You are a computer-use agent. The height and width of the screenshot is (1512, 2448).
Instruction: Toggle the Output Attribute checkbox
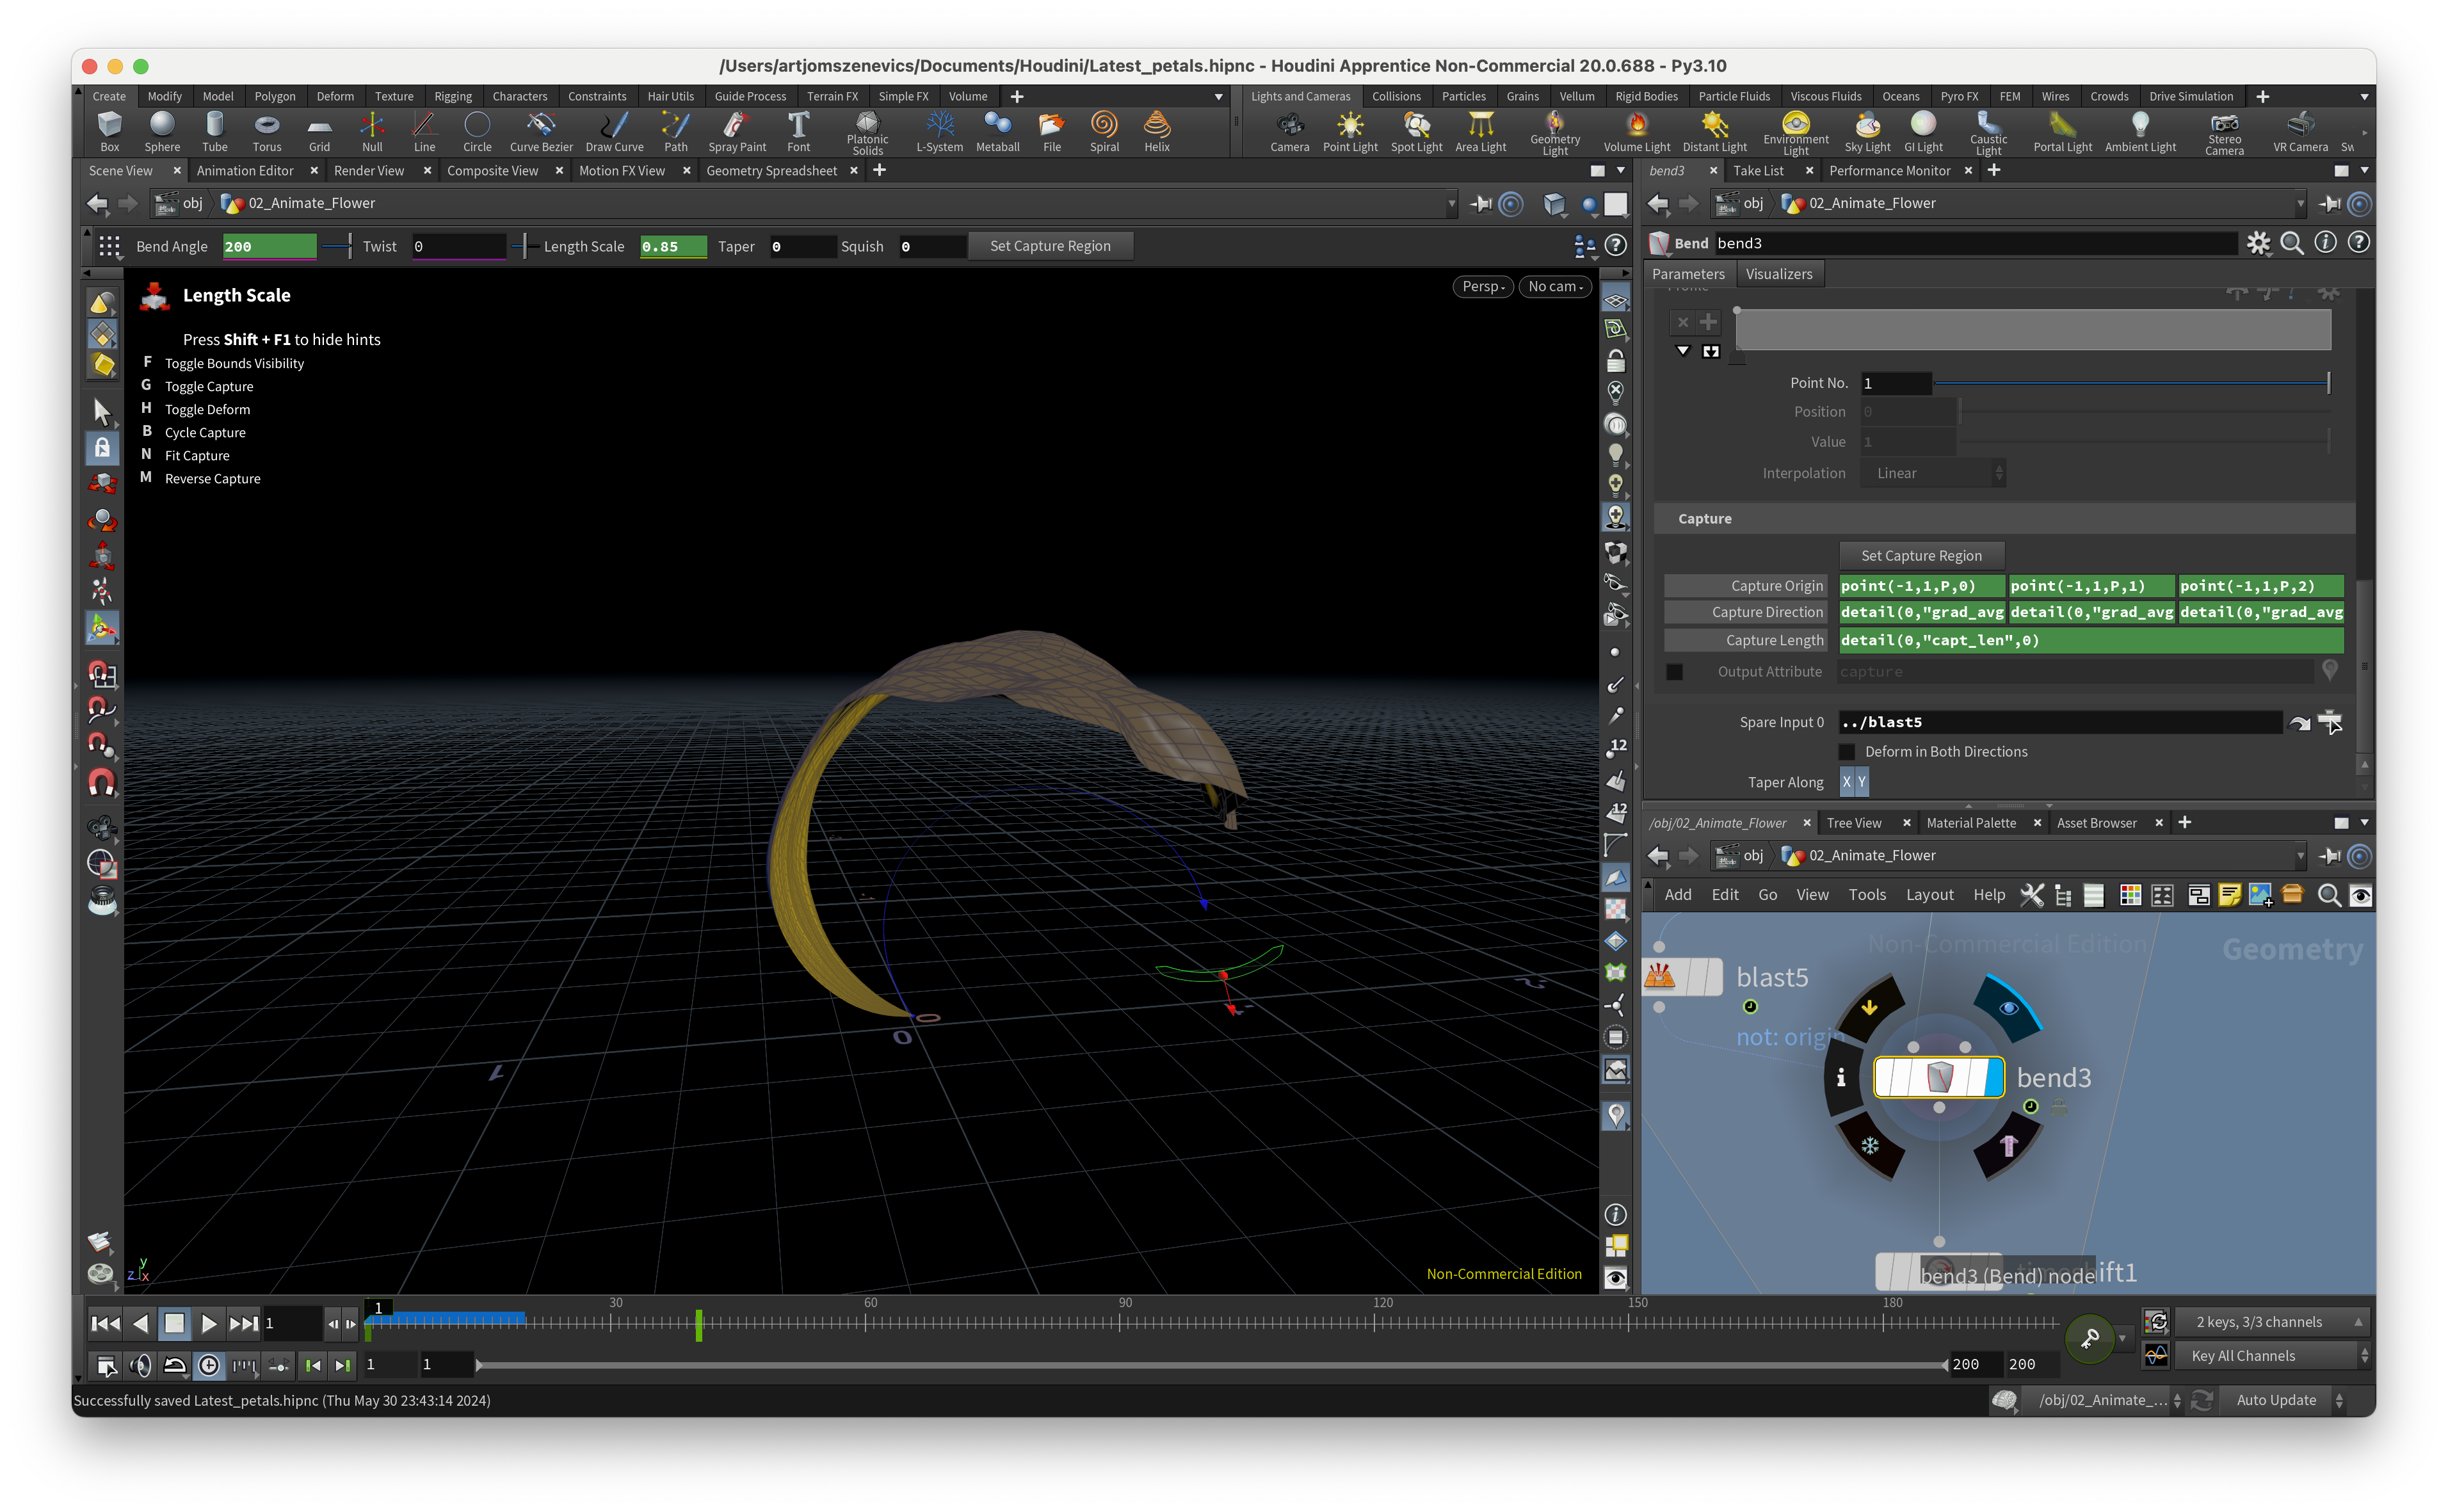(x=1675, y=672)
